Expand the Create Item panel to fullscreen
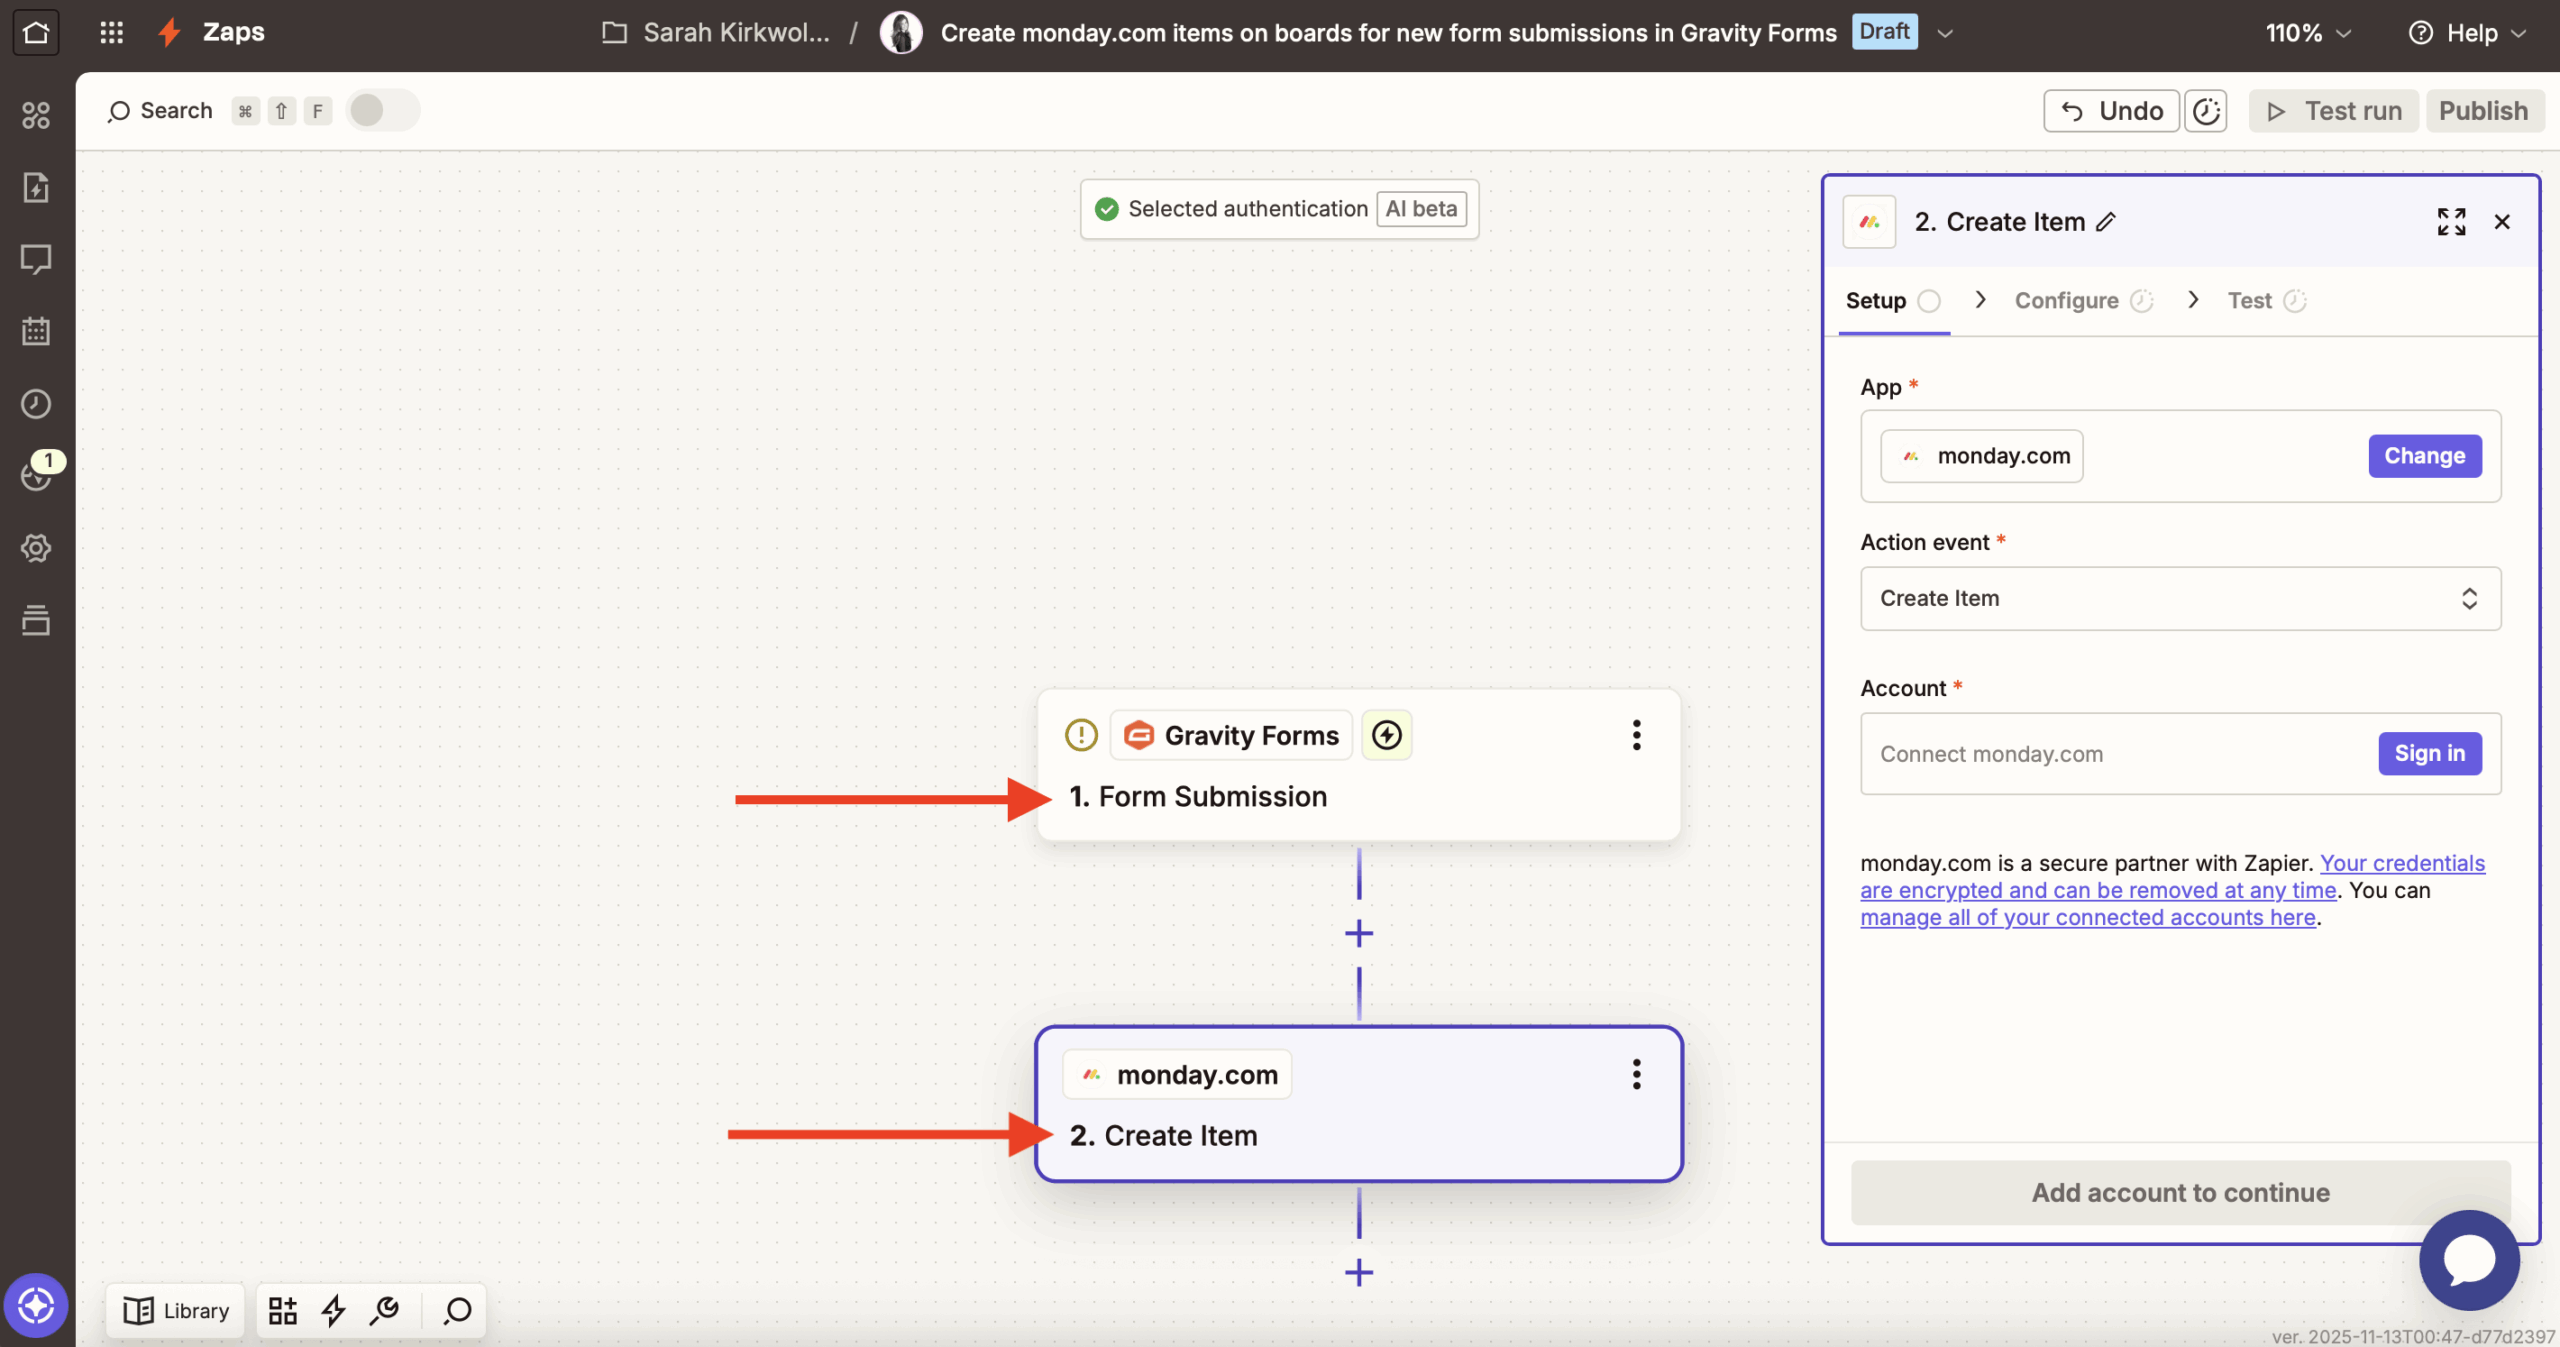This screenshot has width=2560, height=1347. tap(2451, 221)
